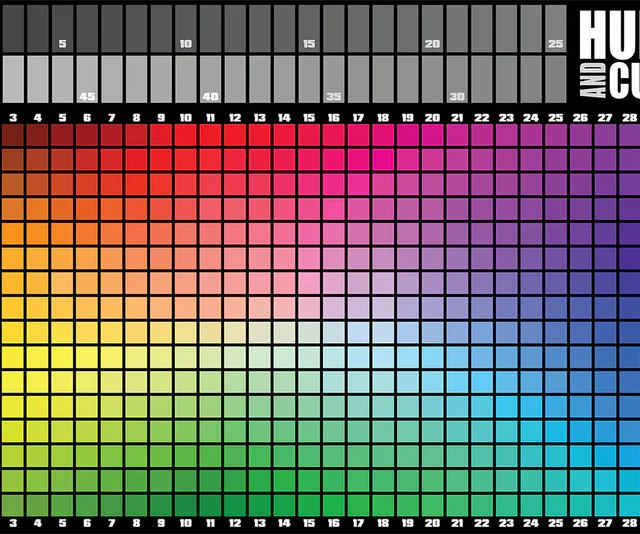Click column number 22 below the color grid

[x=482, y=523]
